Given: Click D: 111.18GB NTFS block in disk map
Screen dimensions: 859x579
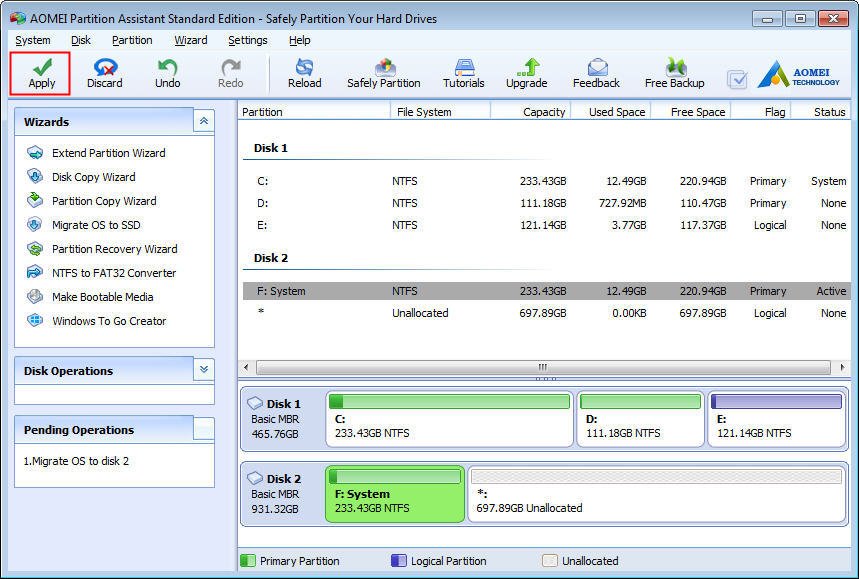Looking at the screenshot, I should click(640, 419).
